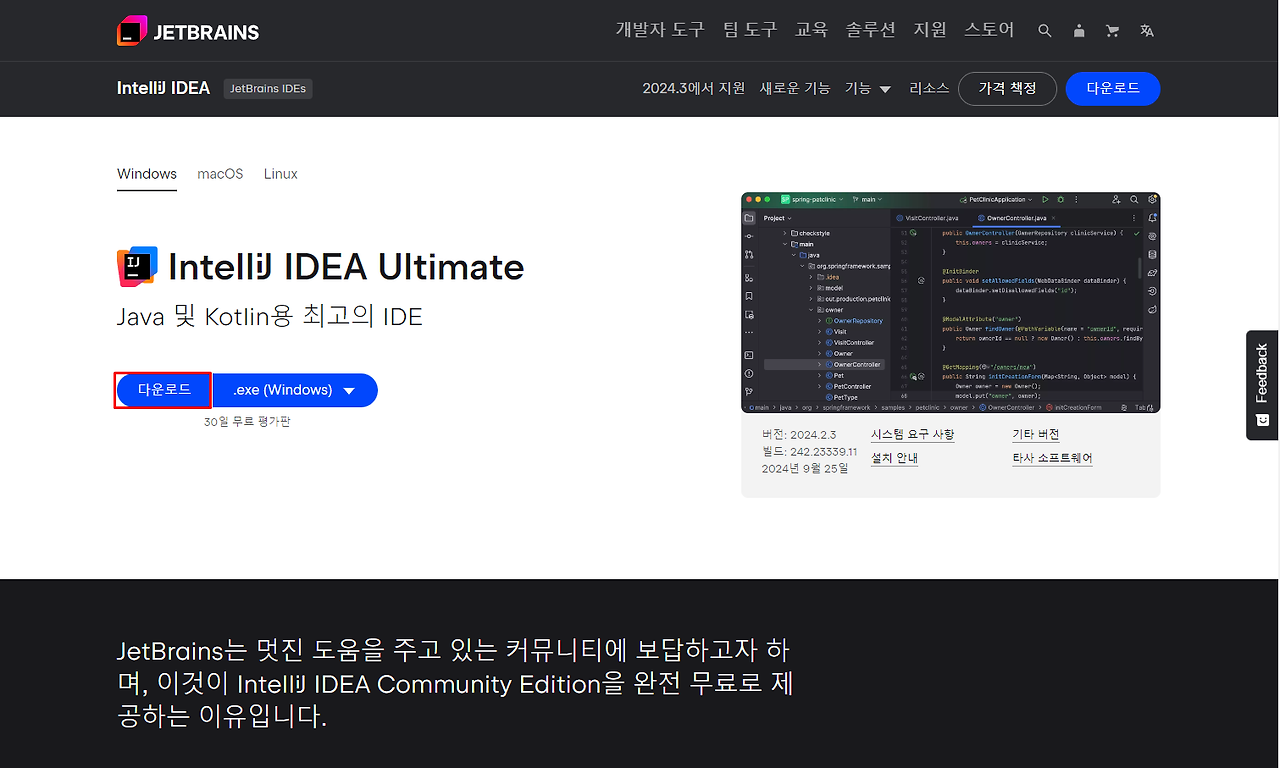The height and width of the screenshot is (768, 1280).
Task: Open the account profile icon
Action: point(1079,31)
